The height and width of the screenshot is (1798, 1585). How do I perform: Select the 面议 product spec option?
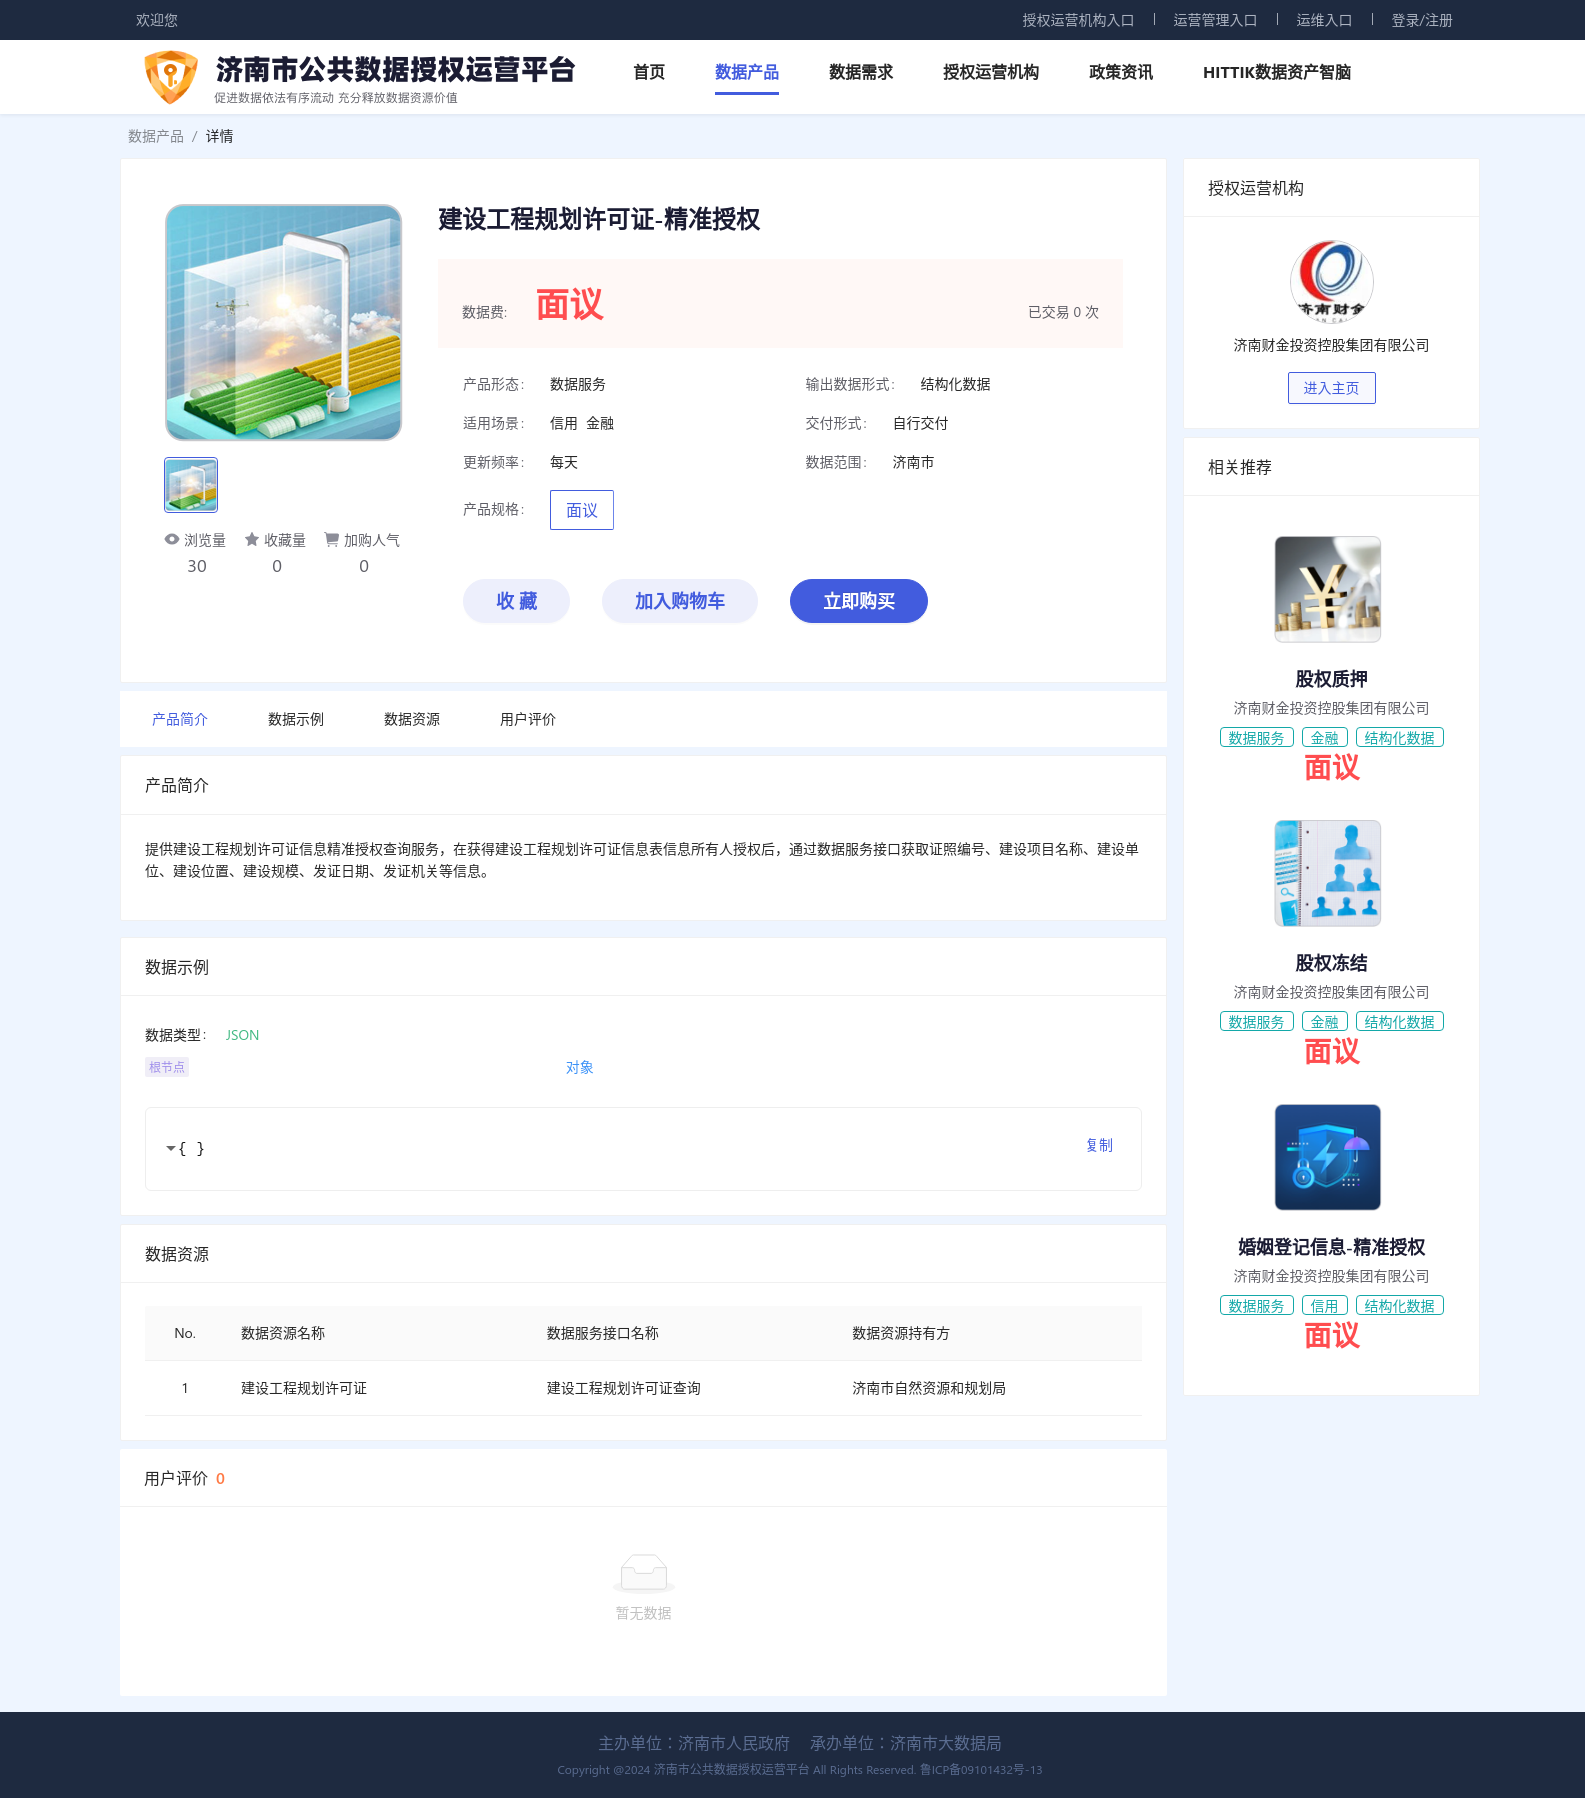pyautogui.click(x=582, y=510)
